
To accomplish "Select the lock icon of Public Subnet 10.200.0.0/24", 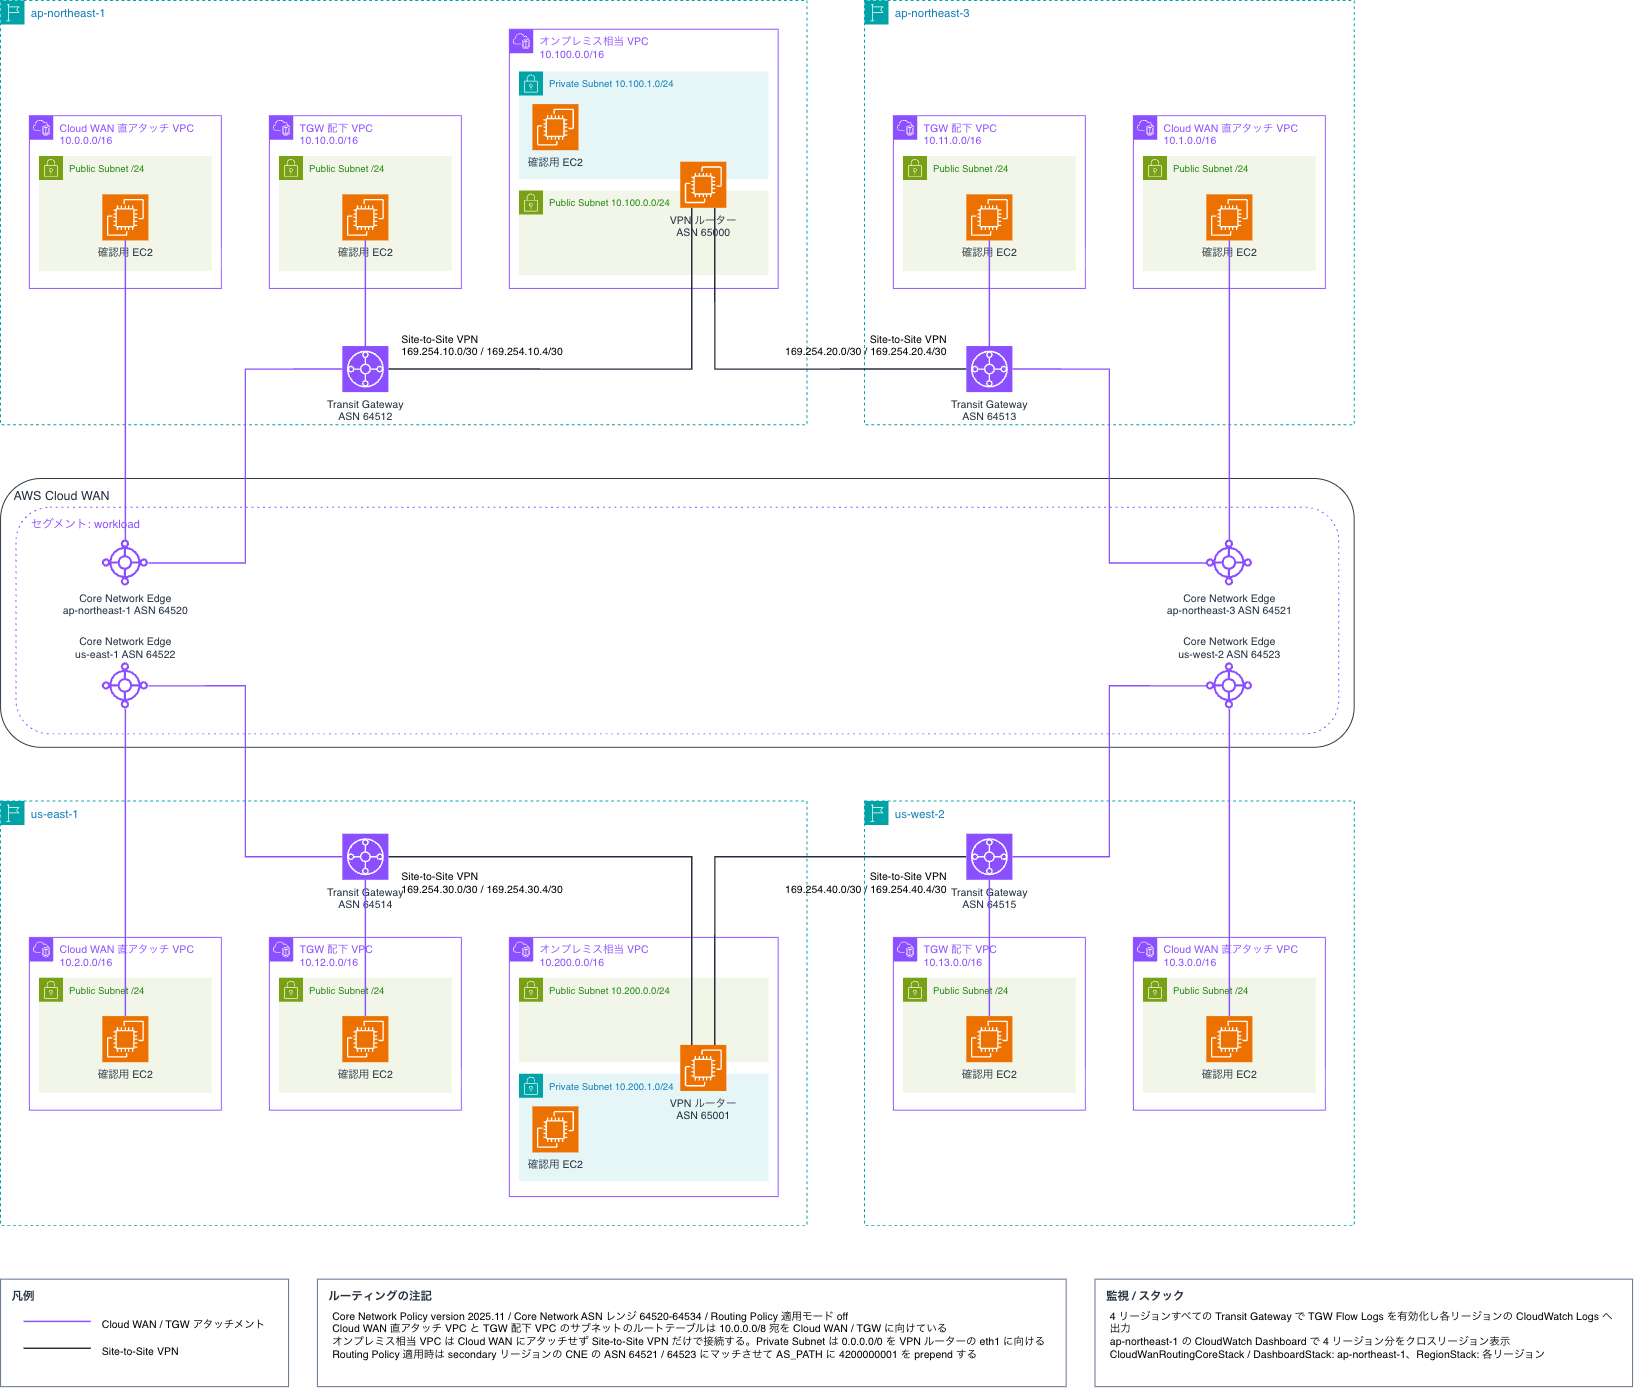I will 531,990.
